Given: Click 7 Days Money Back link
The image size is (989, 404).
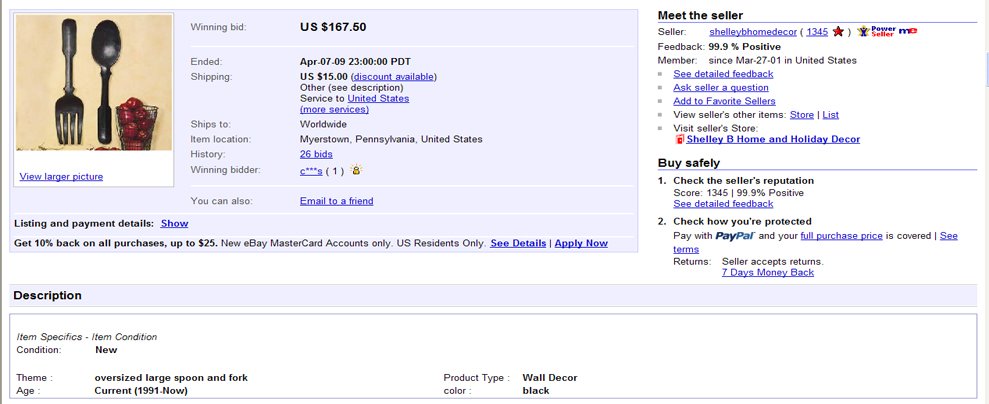Looking at the screenshot, I should point(768,273).
